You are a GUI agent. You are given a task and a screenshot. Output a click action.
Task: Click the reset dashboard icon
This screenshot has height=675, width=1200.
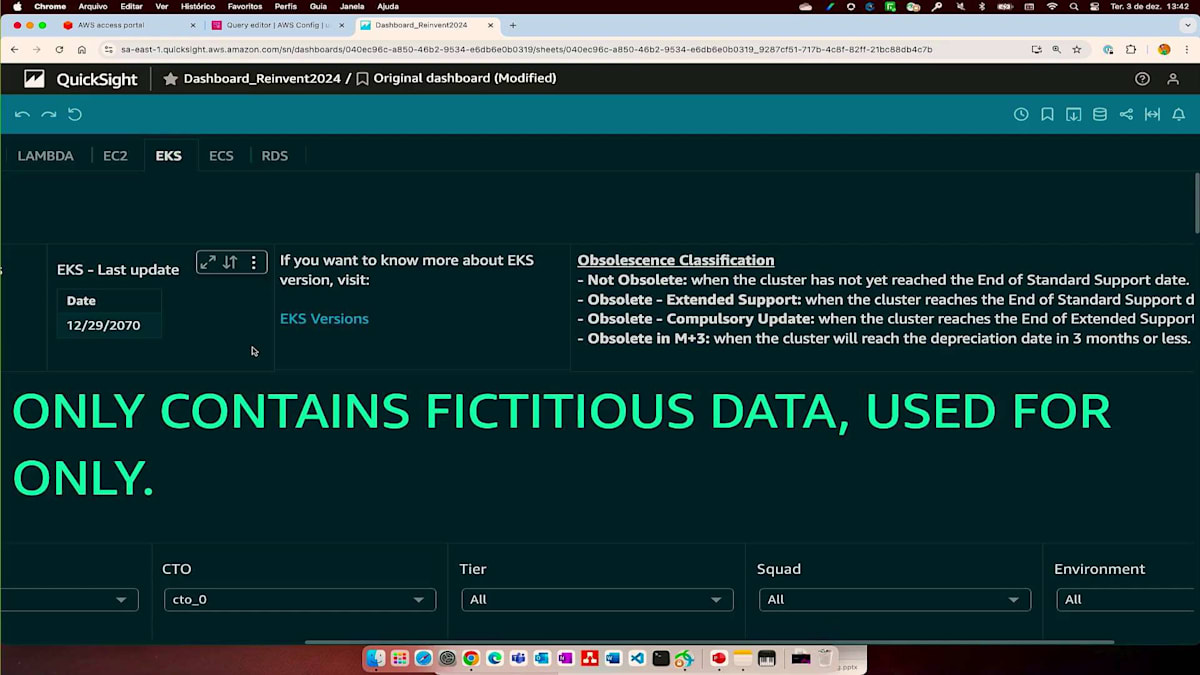[x=75, y=114]
